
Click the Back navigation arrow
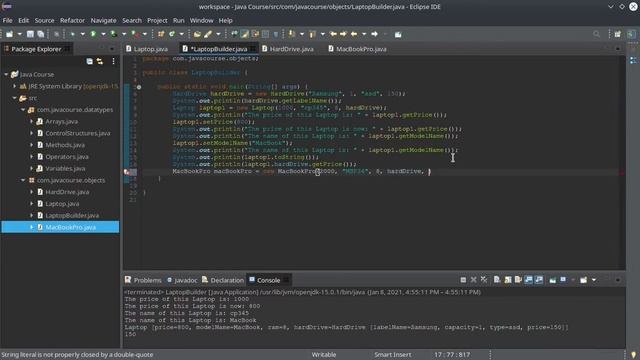(x=354, y=34)
